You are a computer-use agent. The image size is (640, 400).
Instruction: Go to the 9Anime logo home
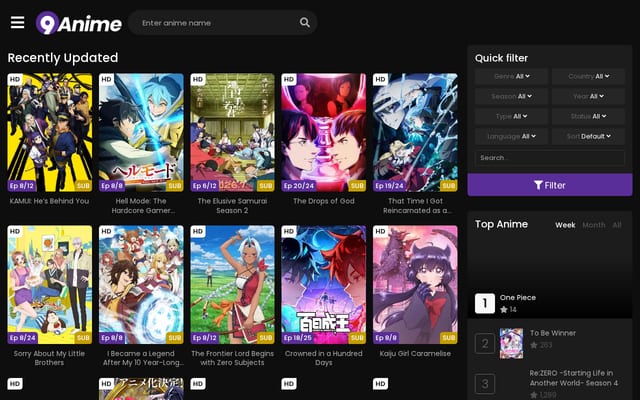click(x=79, y=23)
